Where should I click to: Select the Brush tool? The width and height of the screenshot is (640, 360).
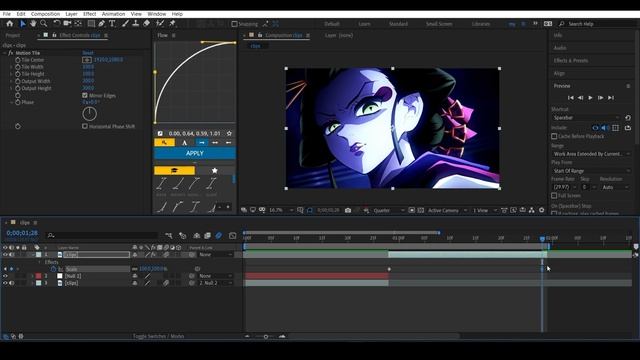125,24
